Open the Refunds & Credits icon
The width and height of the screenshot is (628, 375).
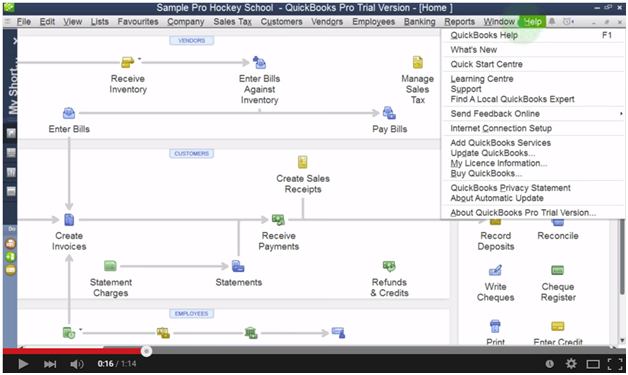click(x=389, y=266)
